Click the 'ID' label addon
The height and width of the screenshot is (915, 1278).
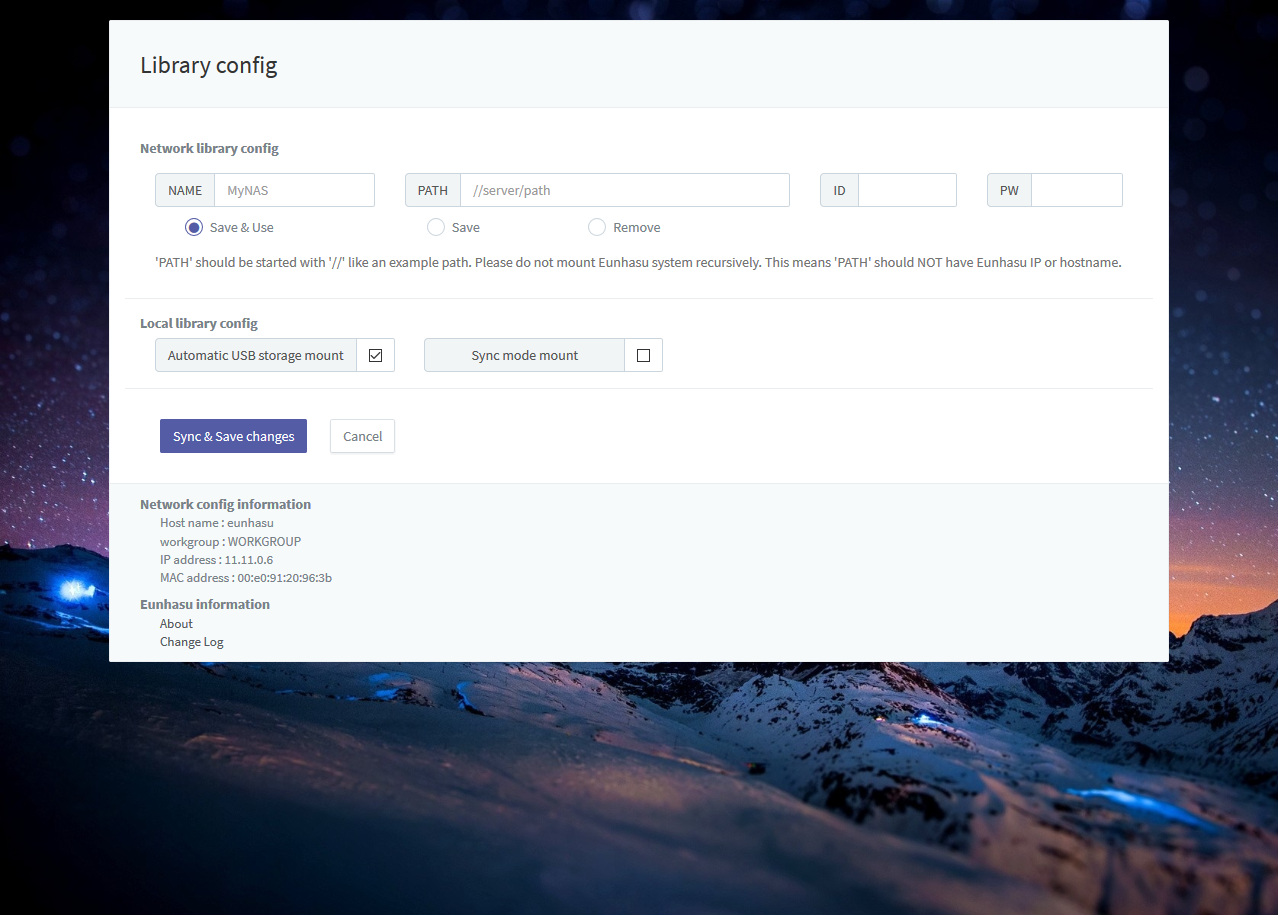[839, 190]
